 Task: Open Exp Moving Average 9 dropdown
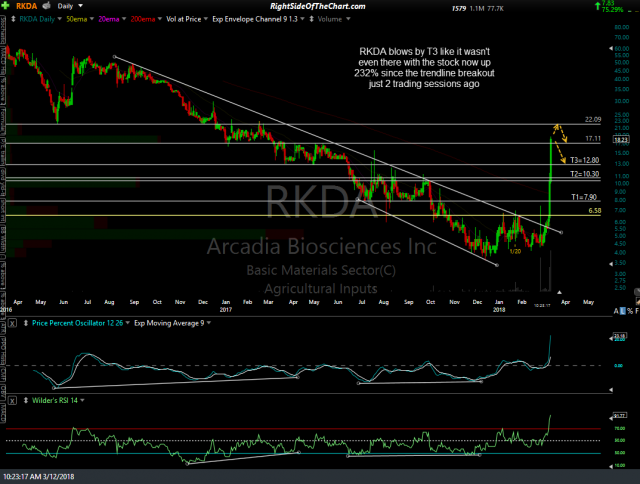[x=209, y=323]
